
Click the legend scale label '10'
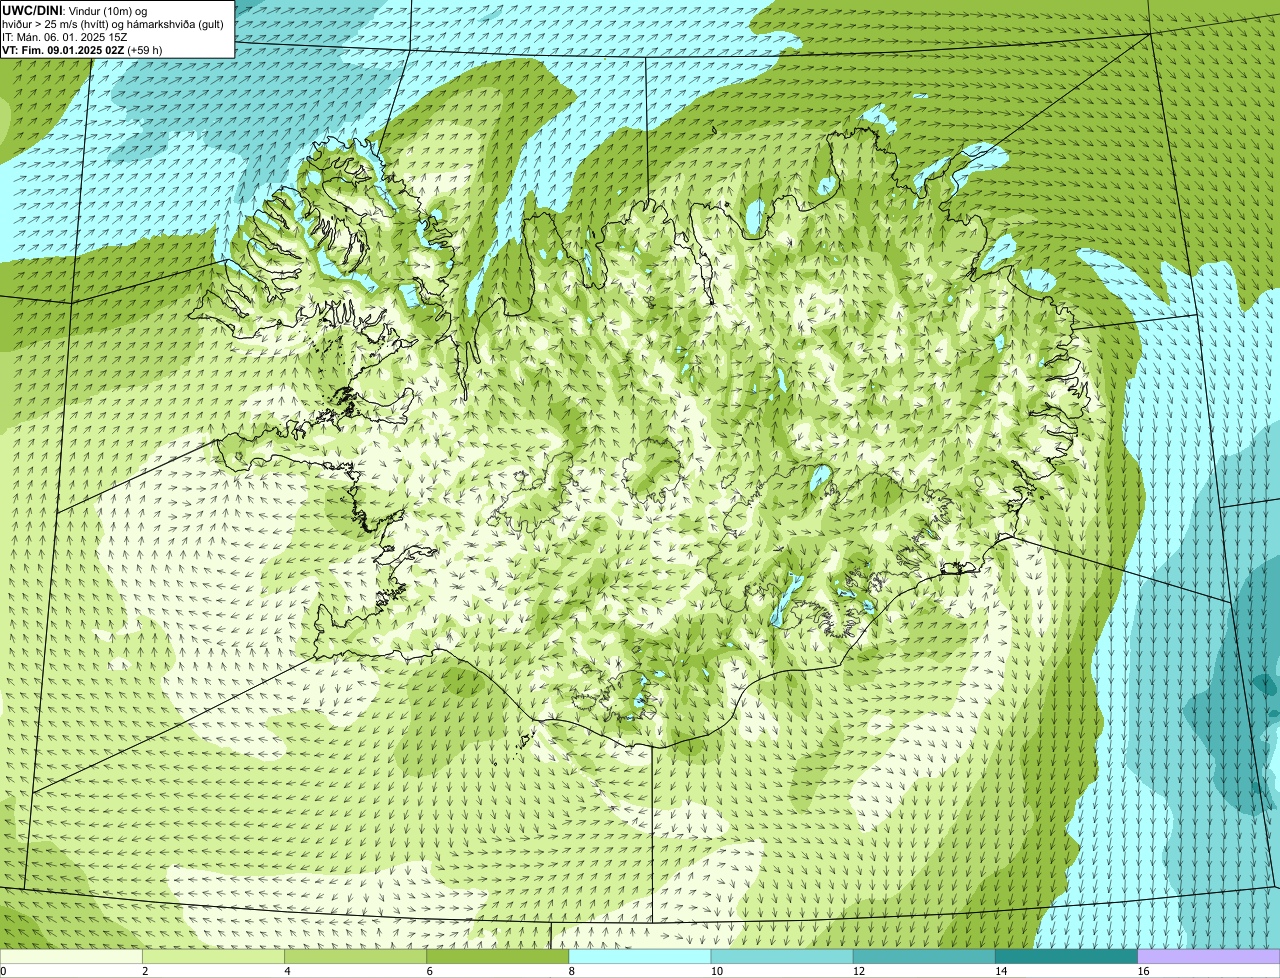pyautogui.click(x=717, y=971)
